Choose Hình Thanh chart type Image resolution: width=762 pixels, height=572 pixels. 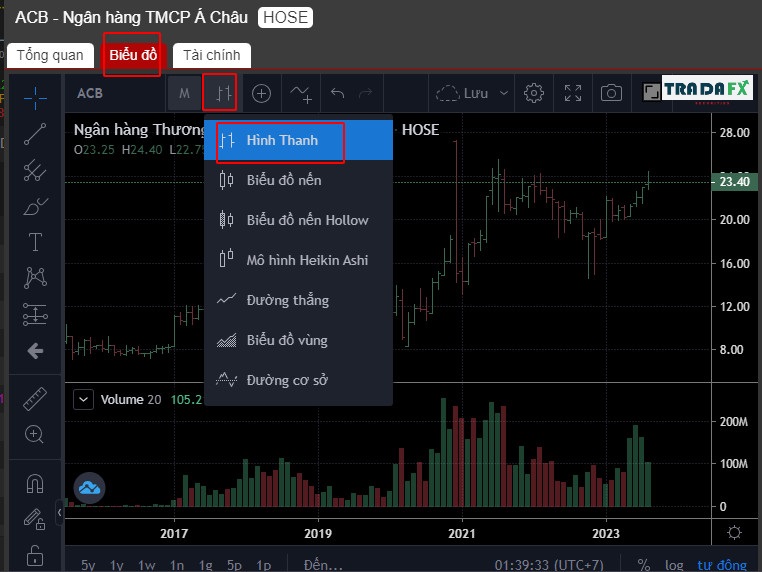pyautogui.click(x=298, y=140)
